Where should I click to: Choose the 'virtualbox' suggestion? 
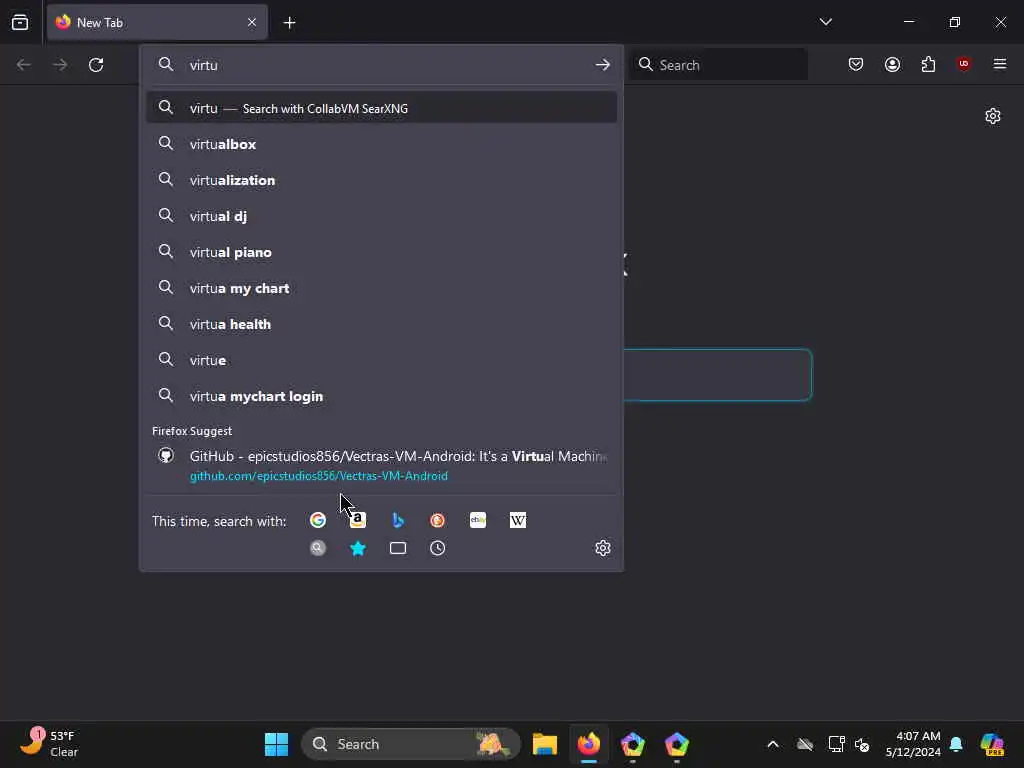coord(381,144)
